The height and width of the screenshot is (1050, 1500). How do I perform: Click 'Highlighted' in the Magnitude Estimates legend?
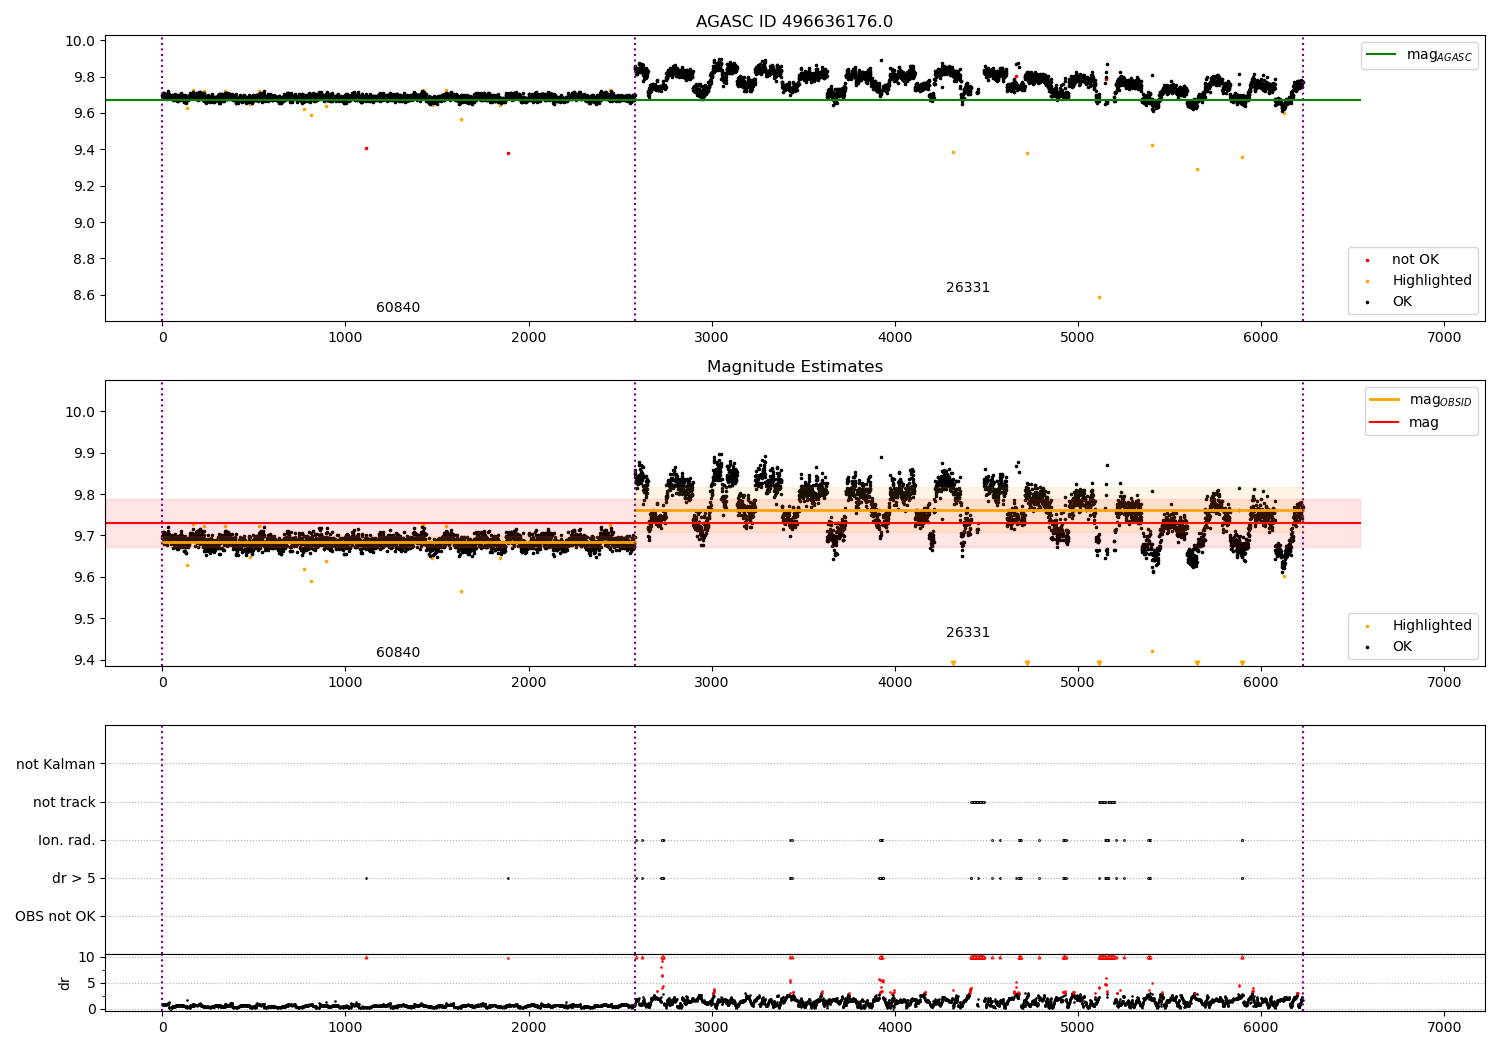1432,626
